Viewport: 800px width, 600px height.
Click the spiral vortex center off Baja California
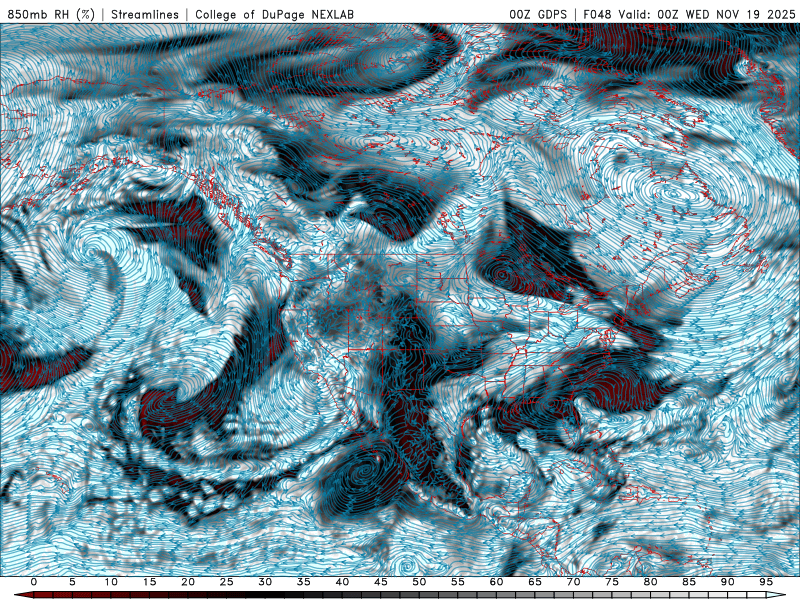365,468
